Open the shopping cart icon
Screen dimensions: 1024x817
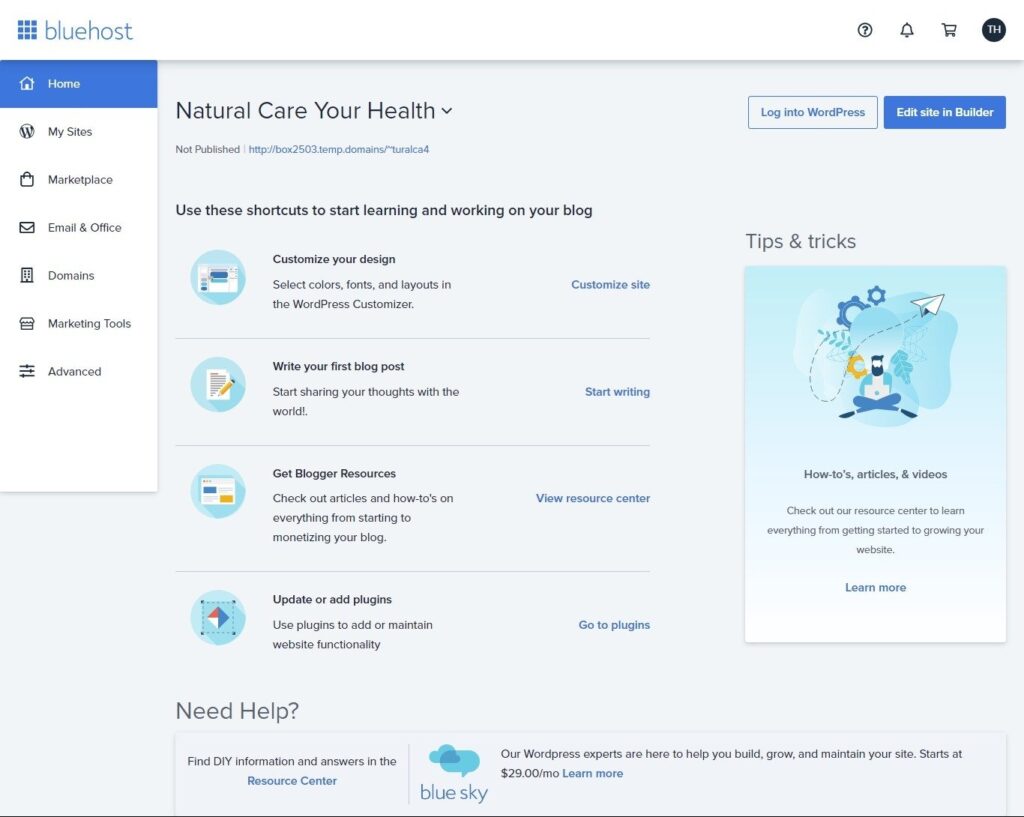click(x=949, y=30)
